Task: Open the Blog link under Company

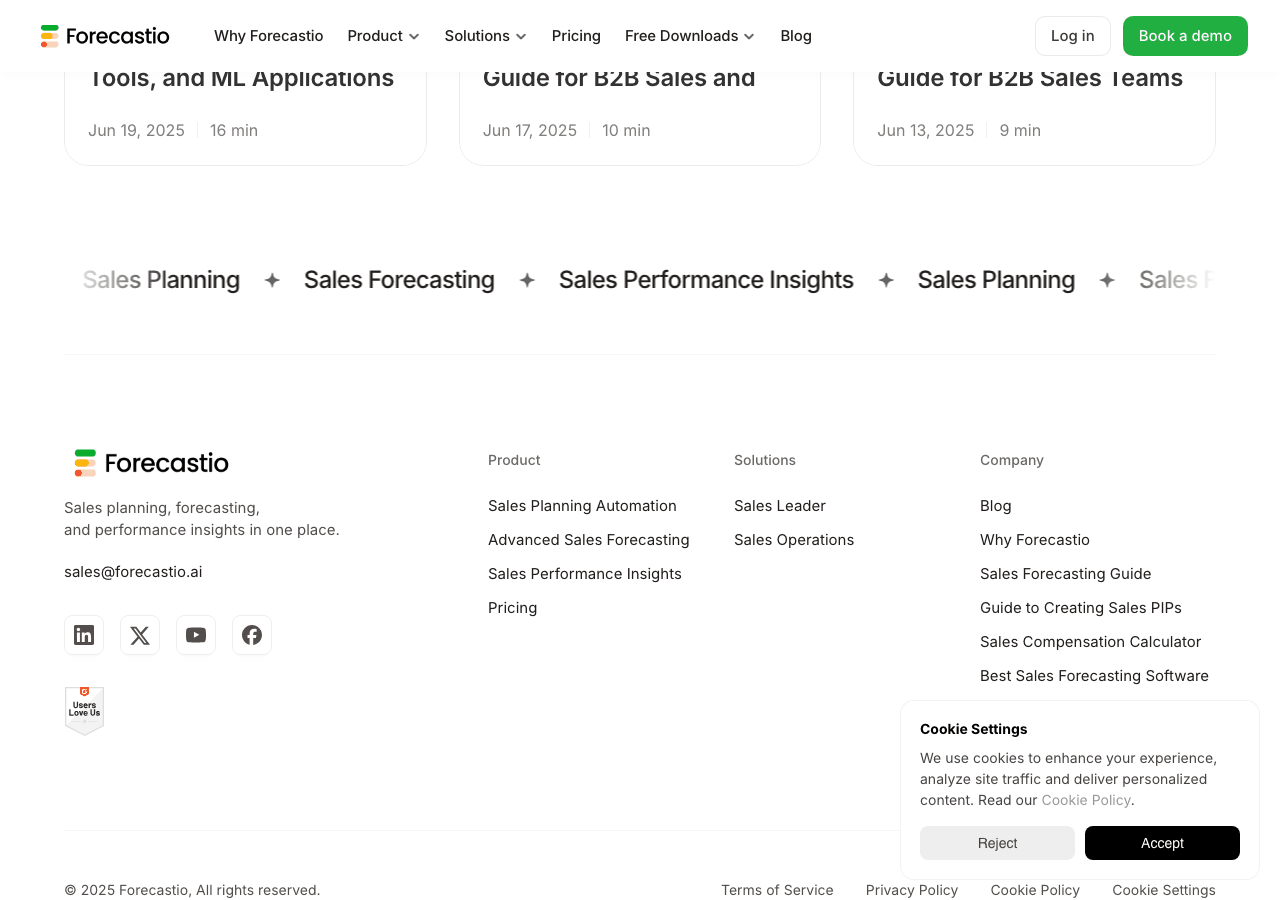Action: pos(996,506)
